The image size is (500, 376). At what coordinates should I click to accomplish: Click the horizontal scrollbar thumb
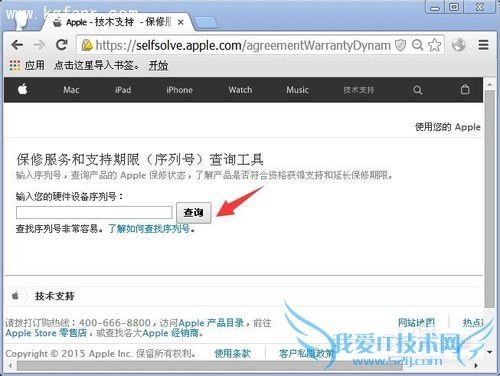(210, 365)
